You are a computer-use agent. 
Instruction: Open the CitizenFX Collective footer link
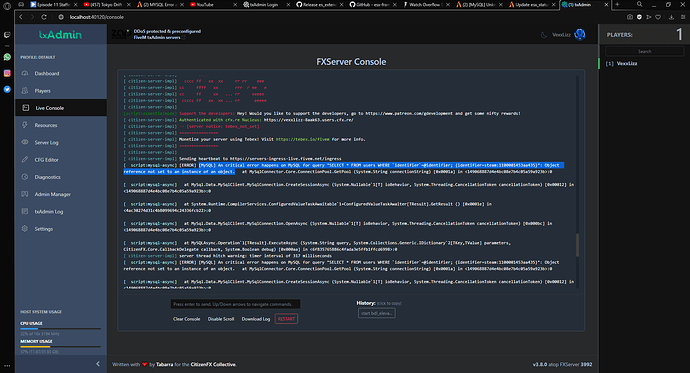pyautogui.click(x=213, y=364)
